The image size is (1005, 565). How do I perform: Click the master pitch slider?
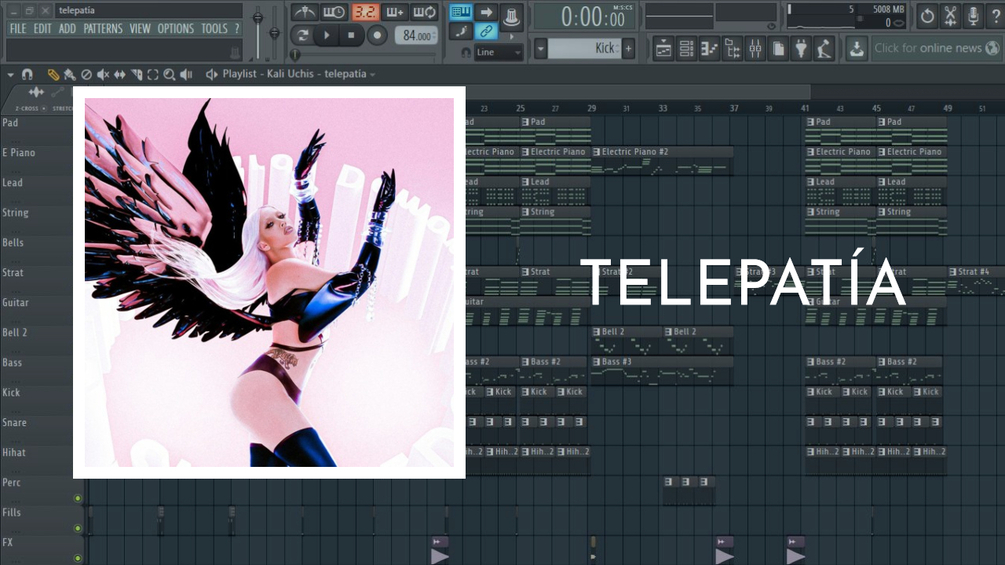274,32
